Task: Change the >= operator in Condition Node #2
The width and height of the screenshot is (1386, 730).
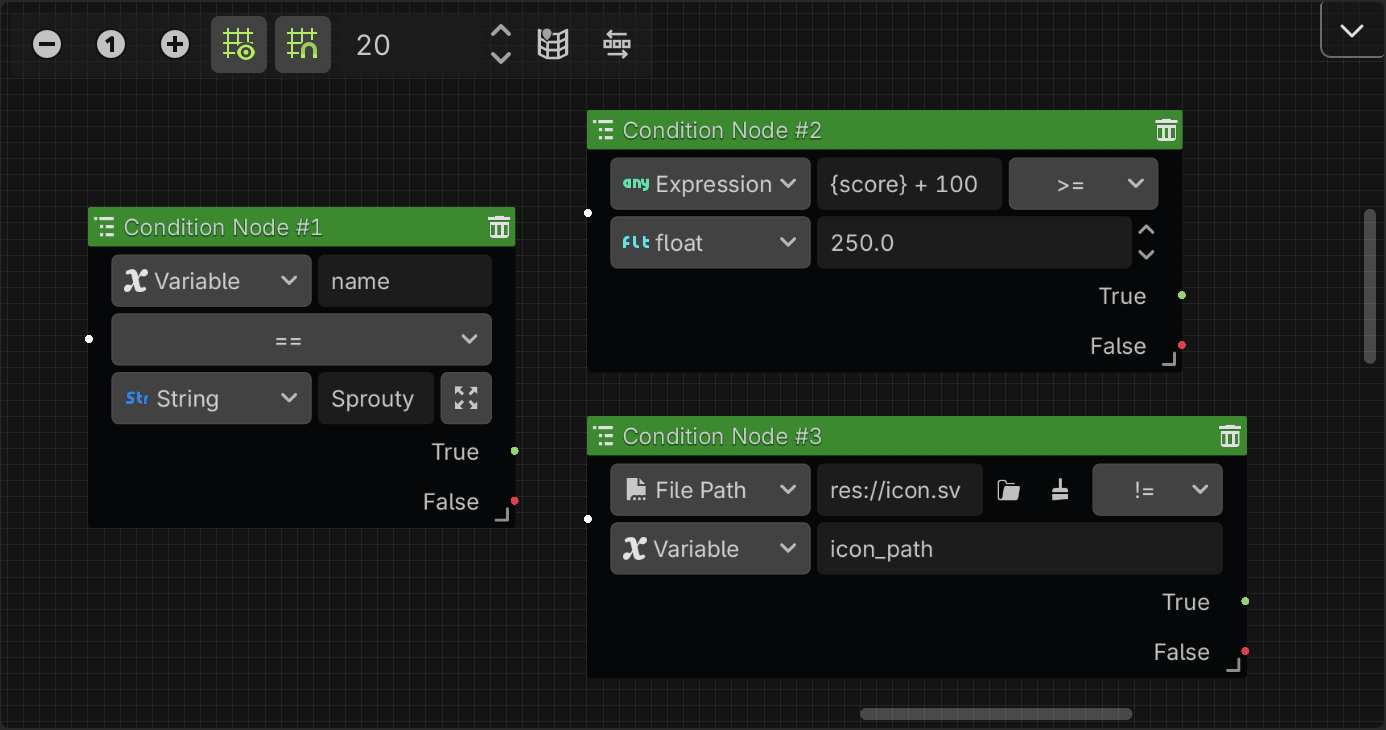Action: pos(1083,183)
